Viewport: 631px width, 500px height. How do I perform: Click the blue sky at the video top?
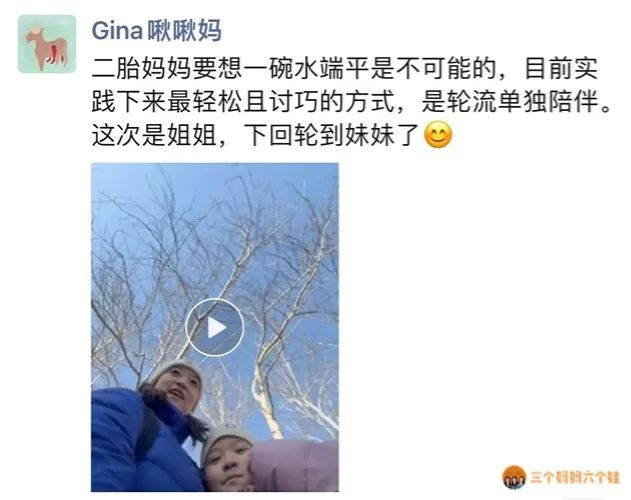(215, 177)
